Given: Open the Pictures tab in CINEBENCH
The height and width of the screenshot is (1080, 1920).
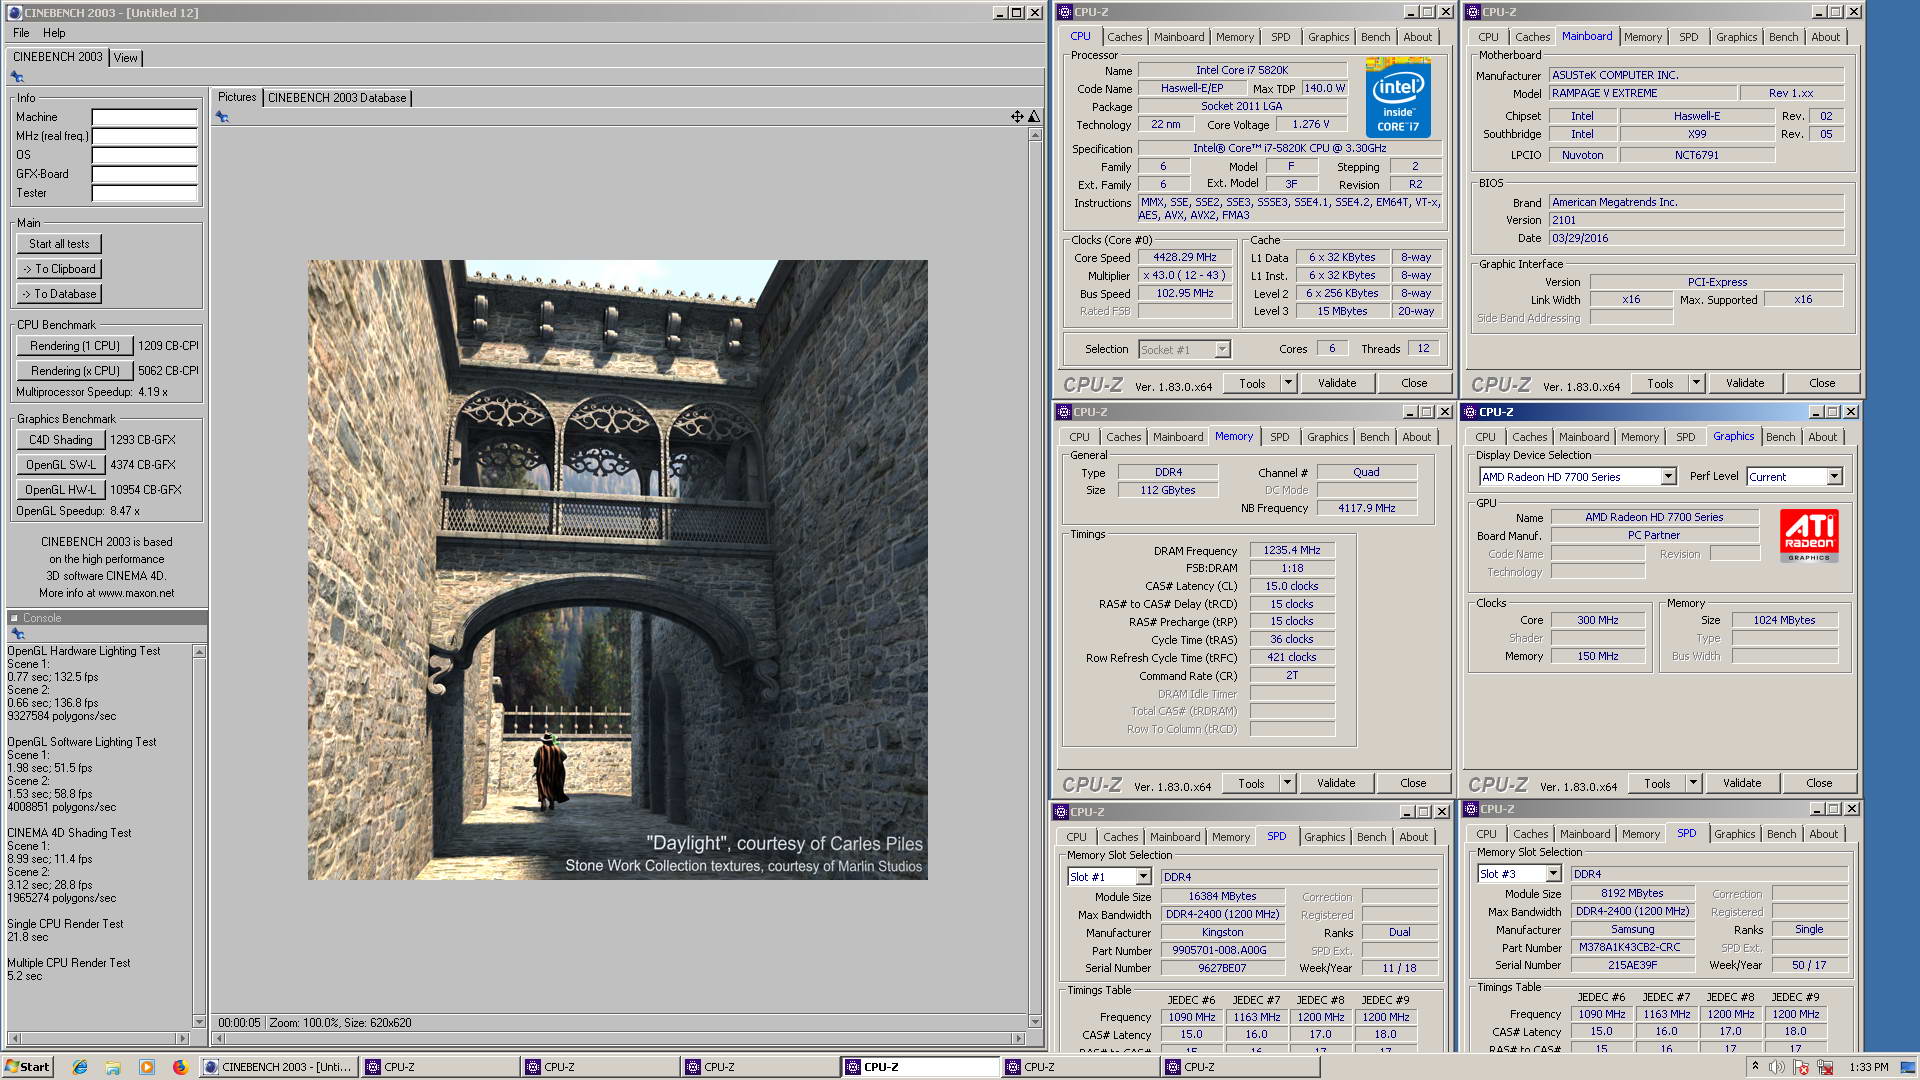Looking at the screenshot, I should coord(237,97).
